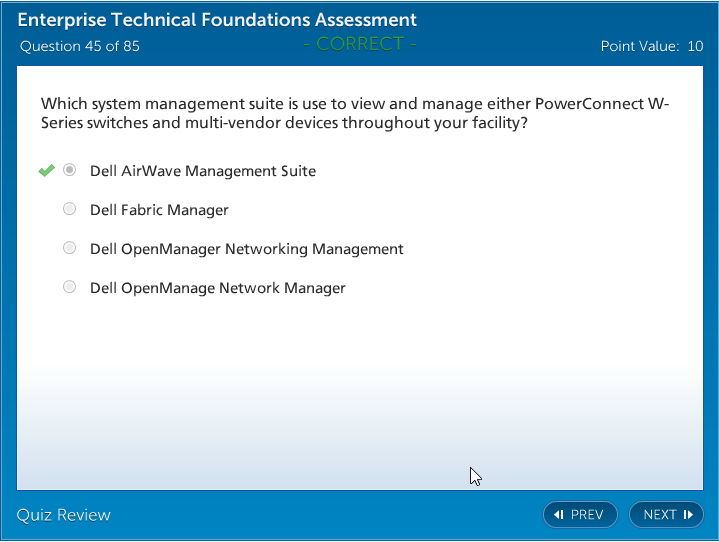Click the Quiz Review label
Screen dimensions: 719x542
[x=64, y=515]
